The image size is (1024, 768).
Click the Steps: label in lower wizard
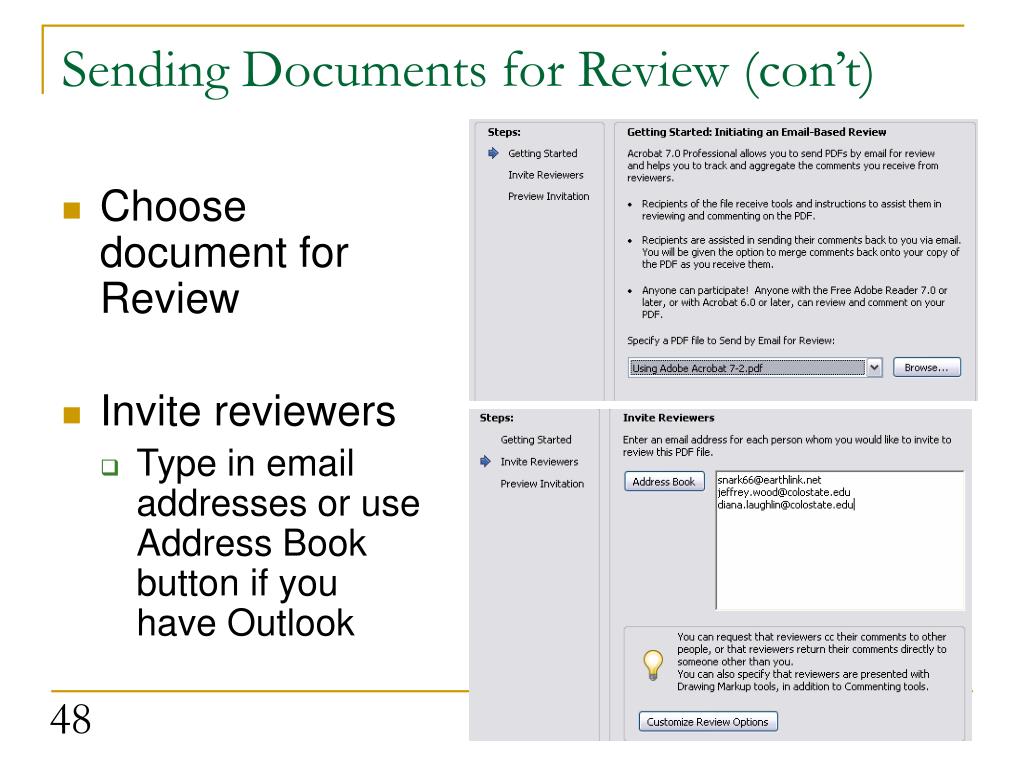tap(496, 418)
